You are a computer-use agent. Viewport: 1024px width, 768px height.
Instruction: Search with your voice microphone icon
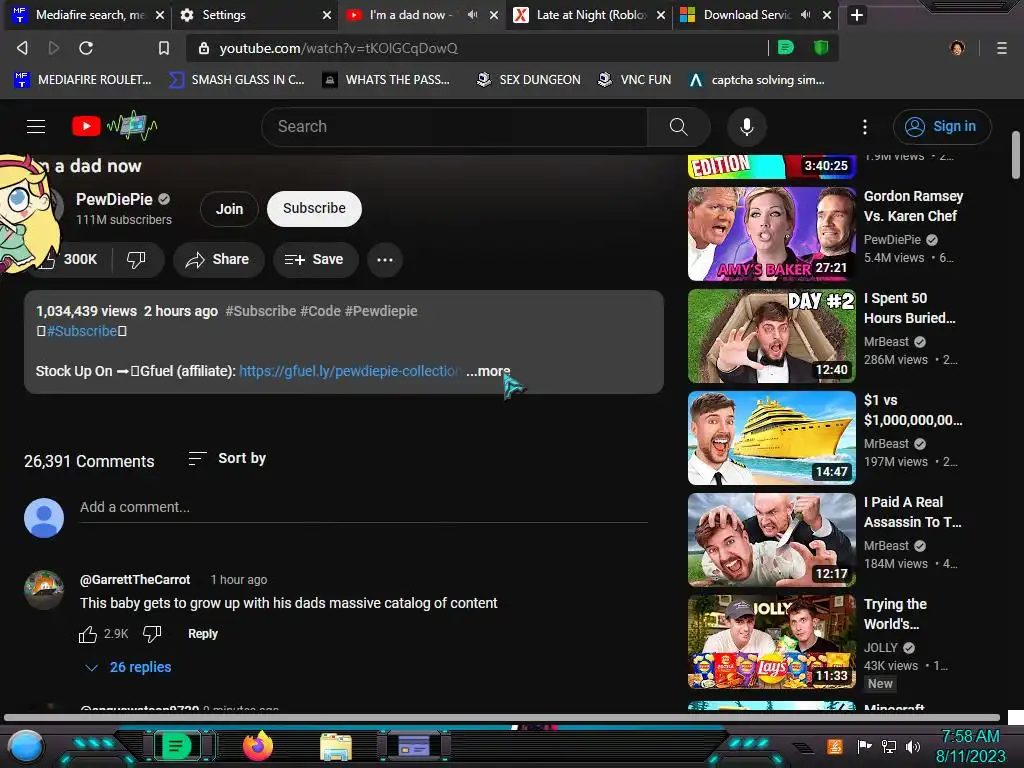[746, 127]
